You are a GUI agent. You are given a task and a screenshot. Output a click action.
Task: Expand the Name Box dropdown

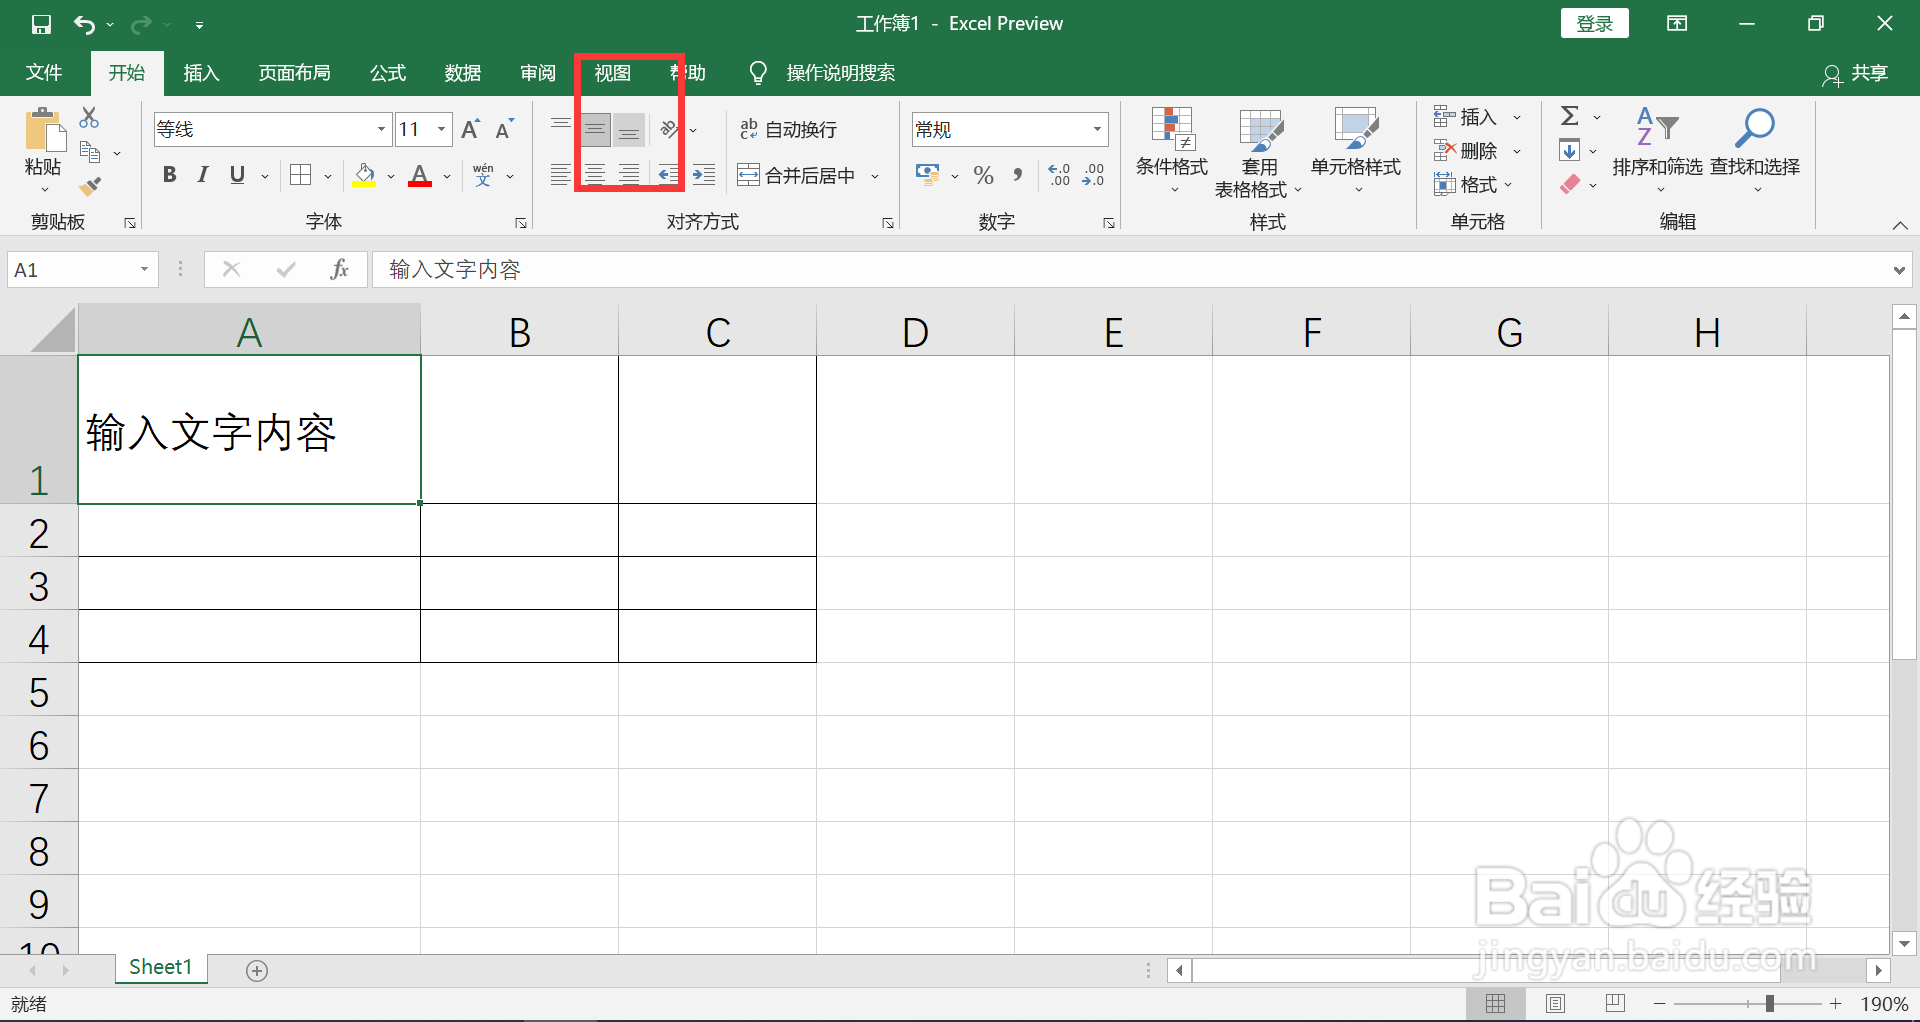[144, 269]
